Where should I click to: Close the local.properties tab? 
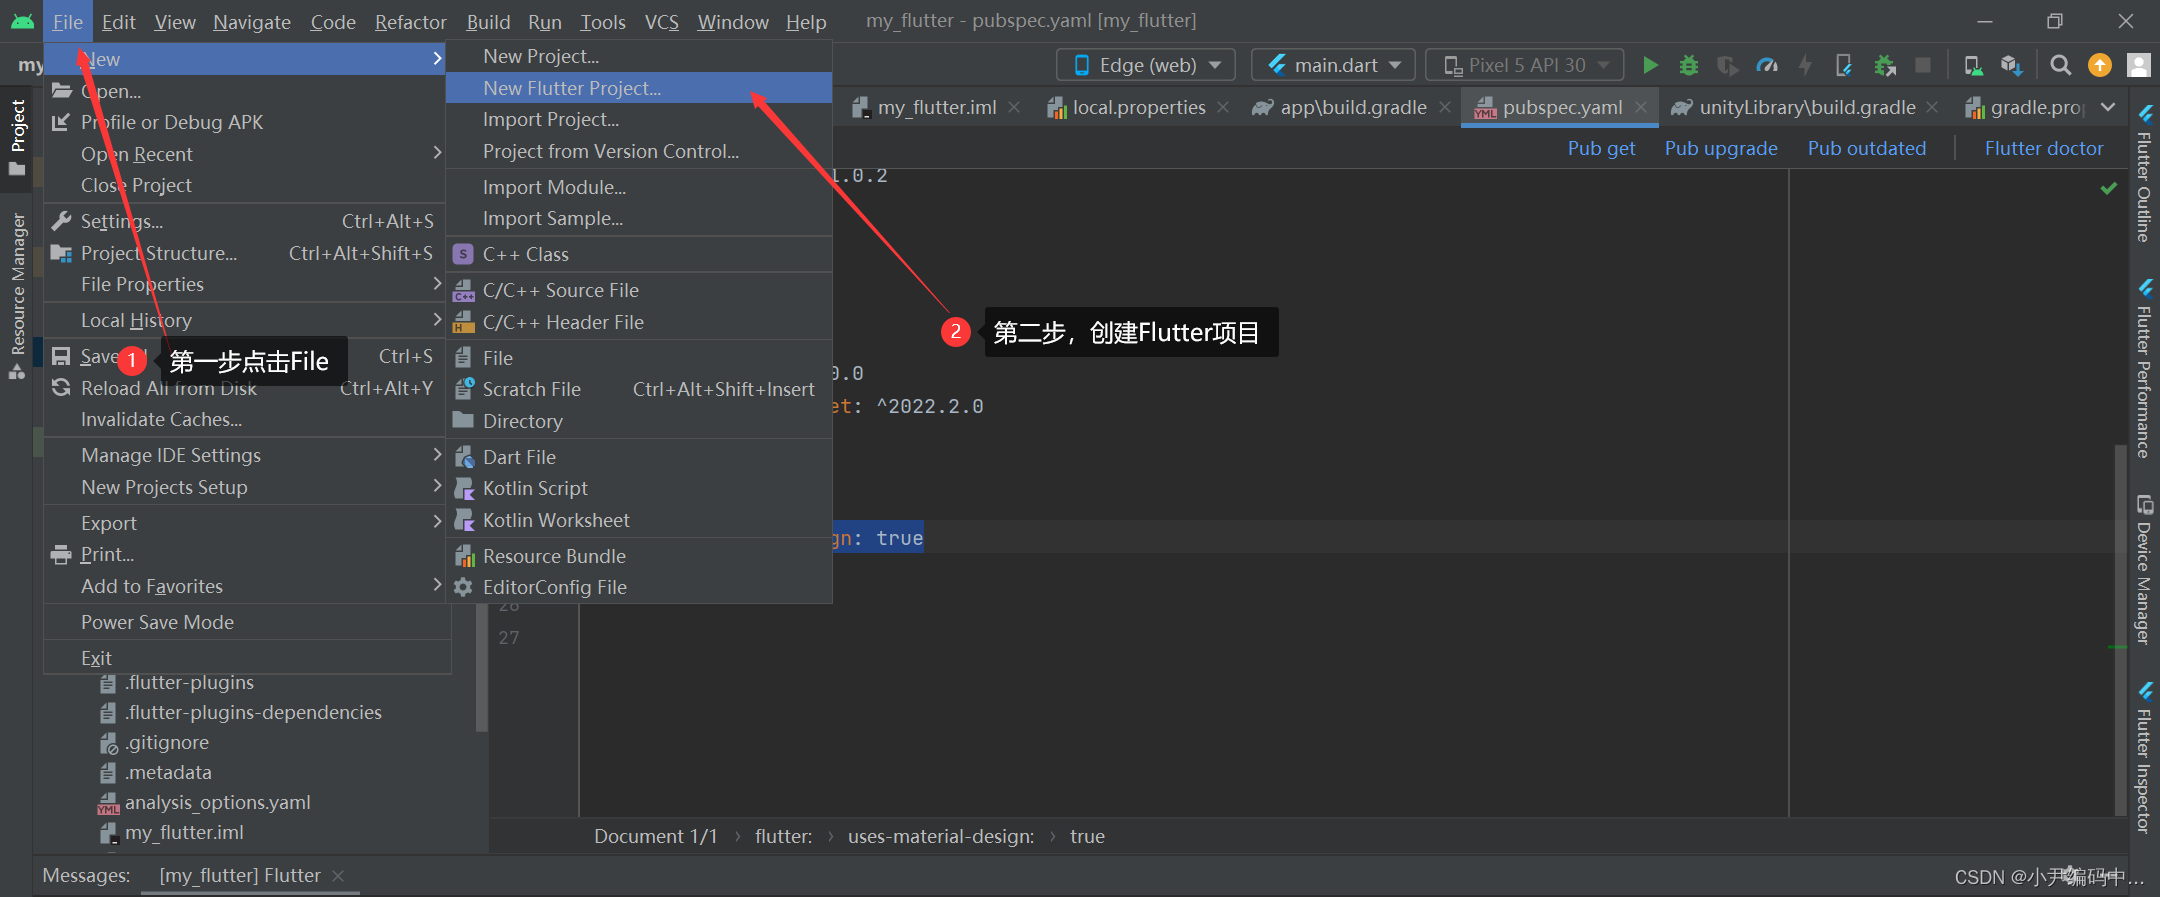click(1223, 107)
